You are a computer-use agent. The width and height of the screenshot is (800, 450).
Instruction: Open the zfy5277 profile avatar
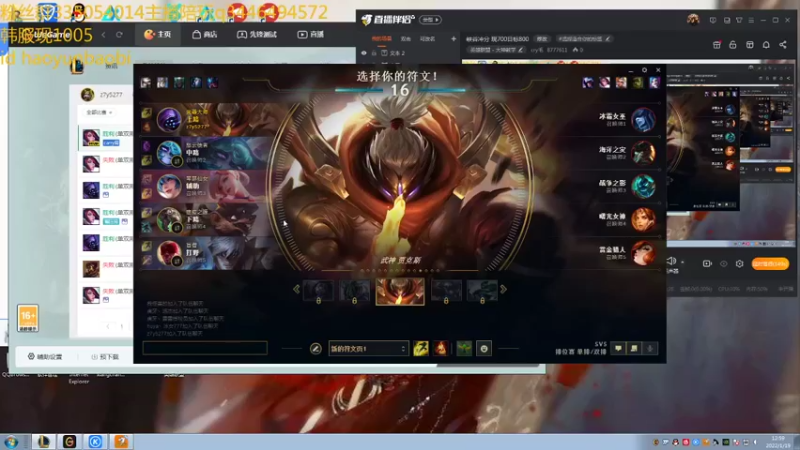[88, 94]
